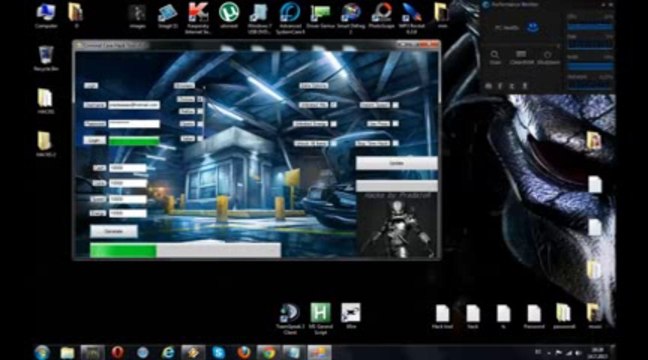The image size is (648, 360).
Task: Click the input field directly above Generate button
Action: [x=127, y=213]
